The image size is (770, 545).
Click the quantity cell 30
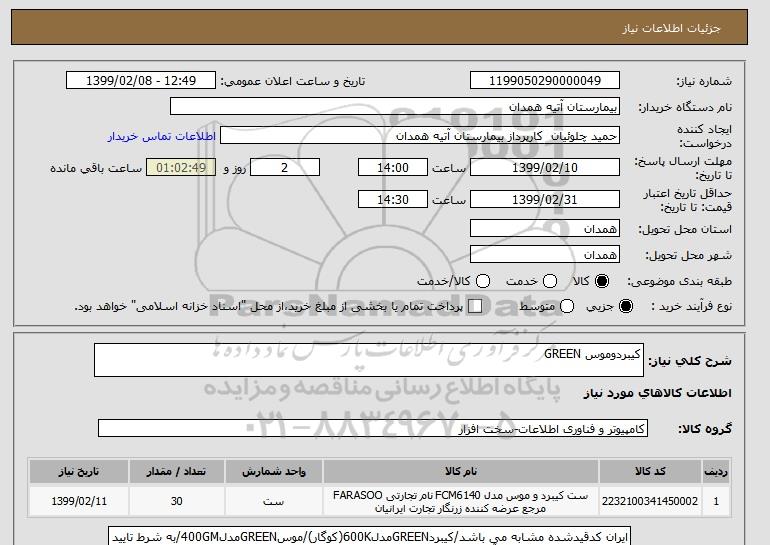click(x=176, y=501)
